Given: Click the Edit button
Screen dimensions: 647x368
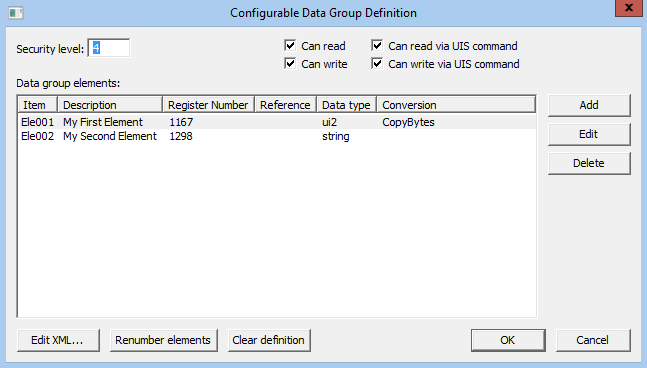Looking at the screenshot, I should pyautogui.click(x=589, y=134).
